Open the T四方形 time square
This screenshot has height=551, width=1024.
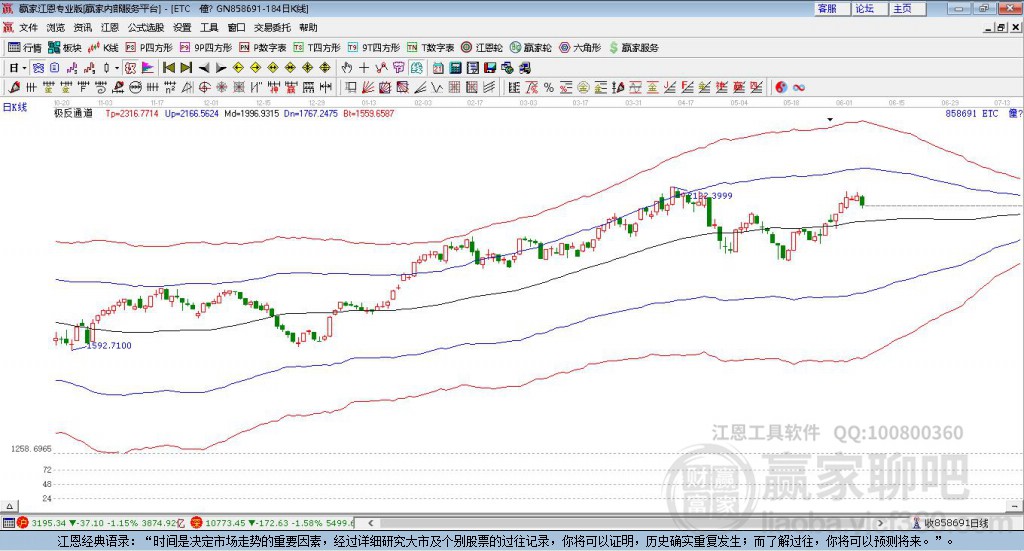click(x=317, y=48)
